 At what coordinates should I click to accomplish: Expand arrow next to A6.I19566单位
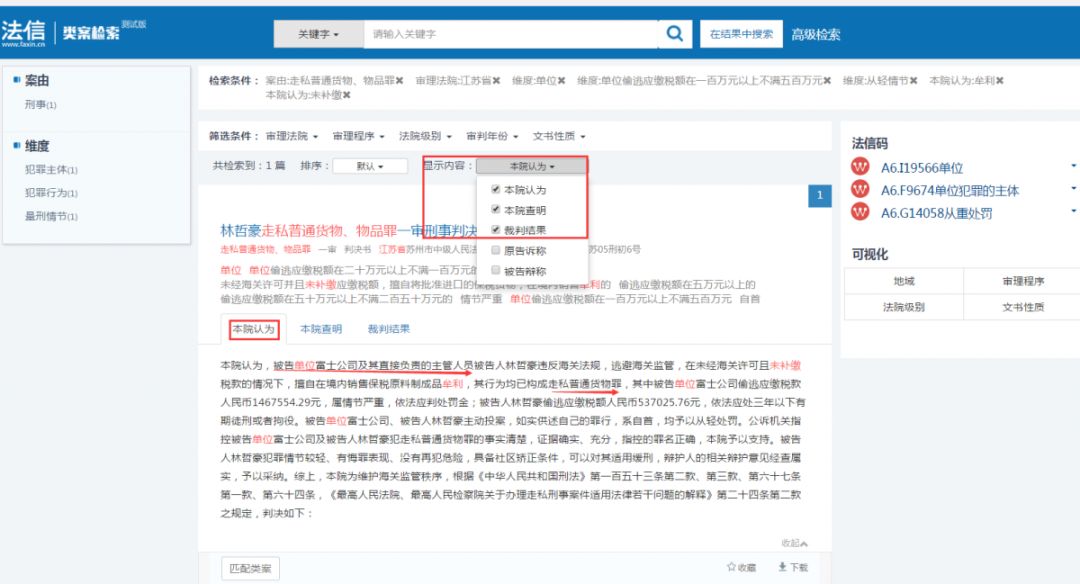(x=1073, y=166)
